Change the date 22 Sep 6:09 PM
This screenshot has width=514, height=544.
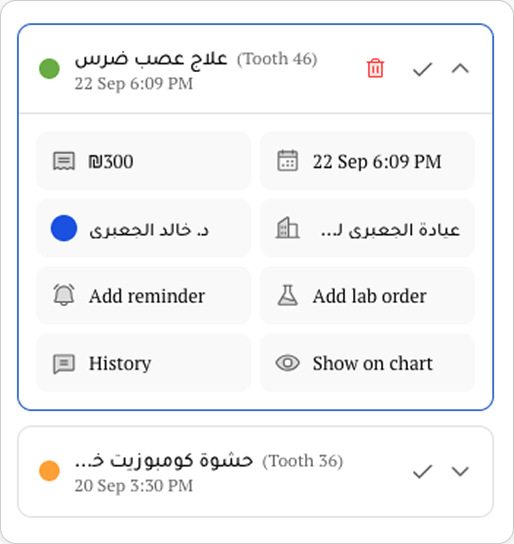coord(367,161)
